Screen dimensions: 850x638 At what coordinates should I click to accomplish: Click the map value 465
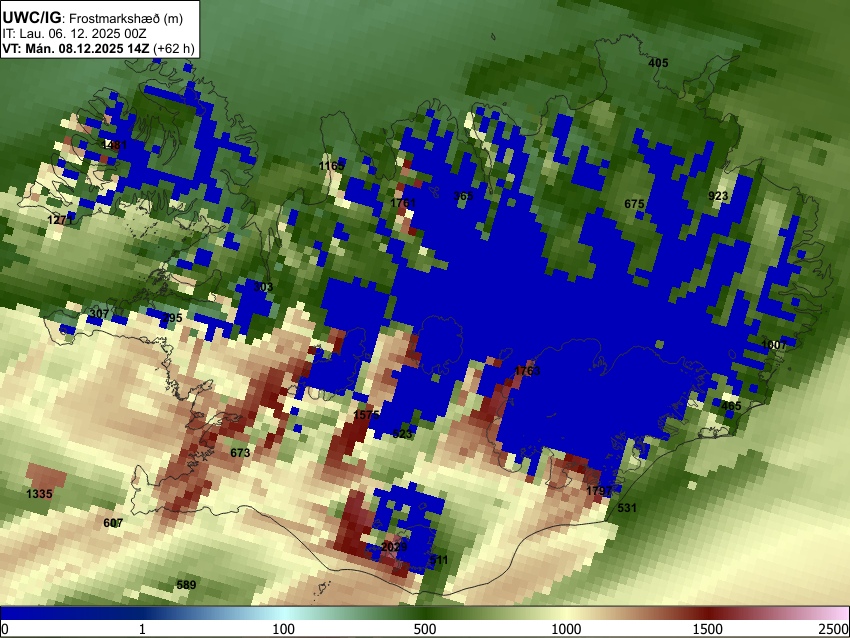731,406
